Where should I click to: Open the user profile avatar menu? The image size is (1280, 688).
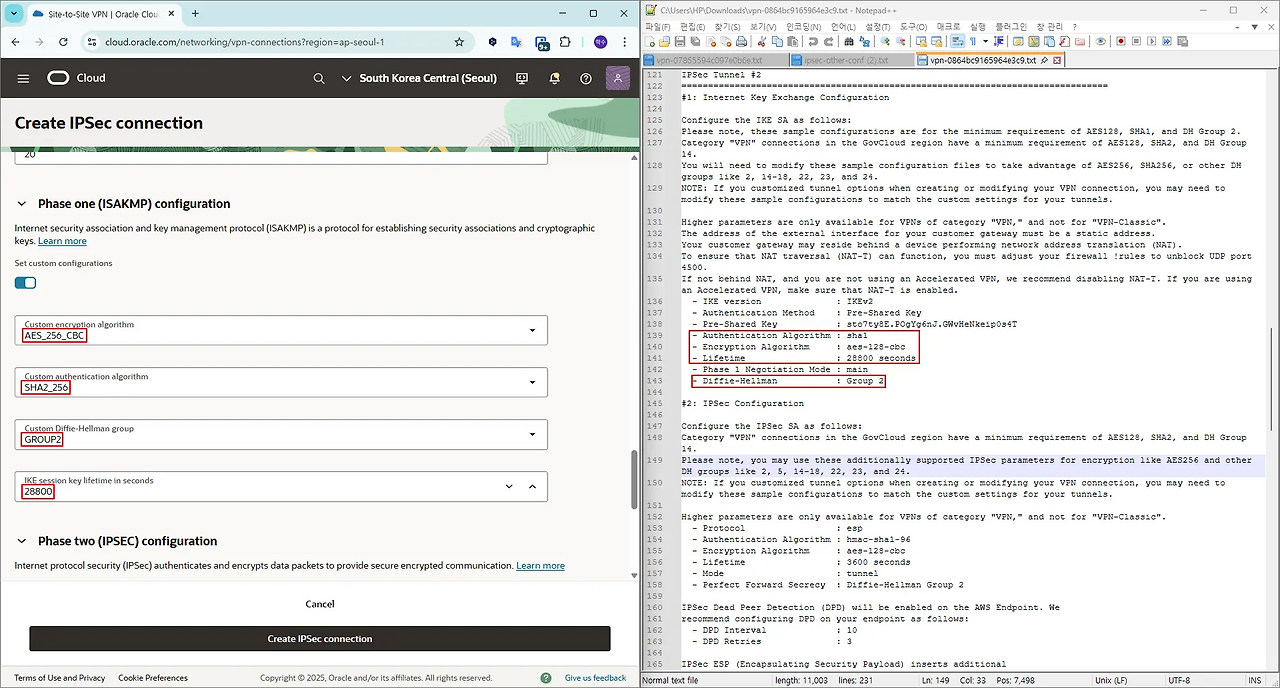(618, 78)
